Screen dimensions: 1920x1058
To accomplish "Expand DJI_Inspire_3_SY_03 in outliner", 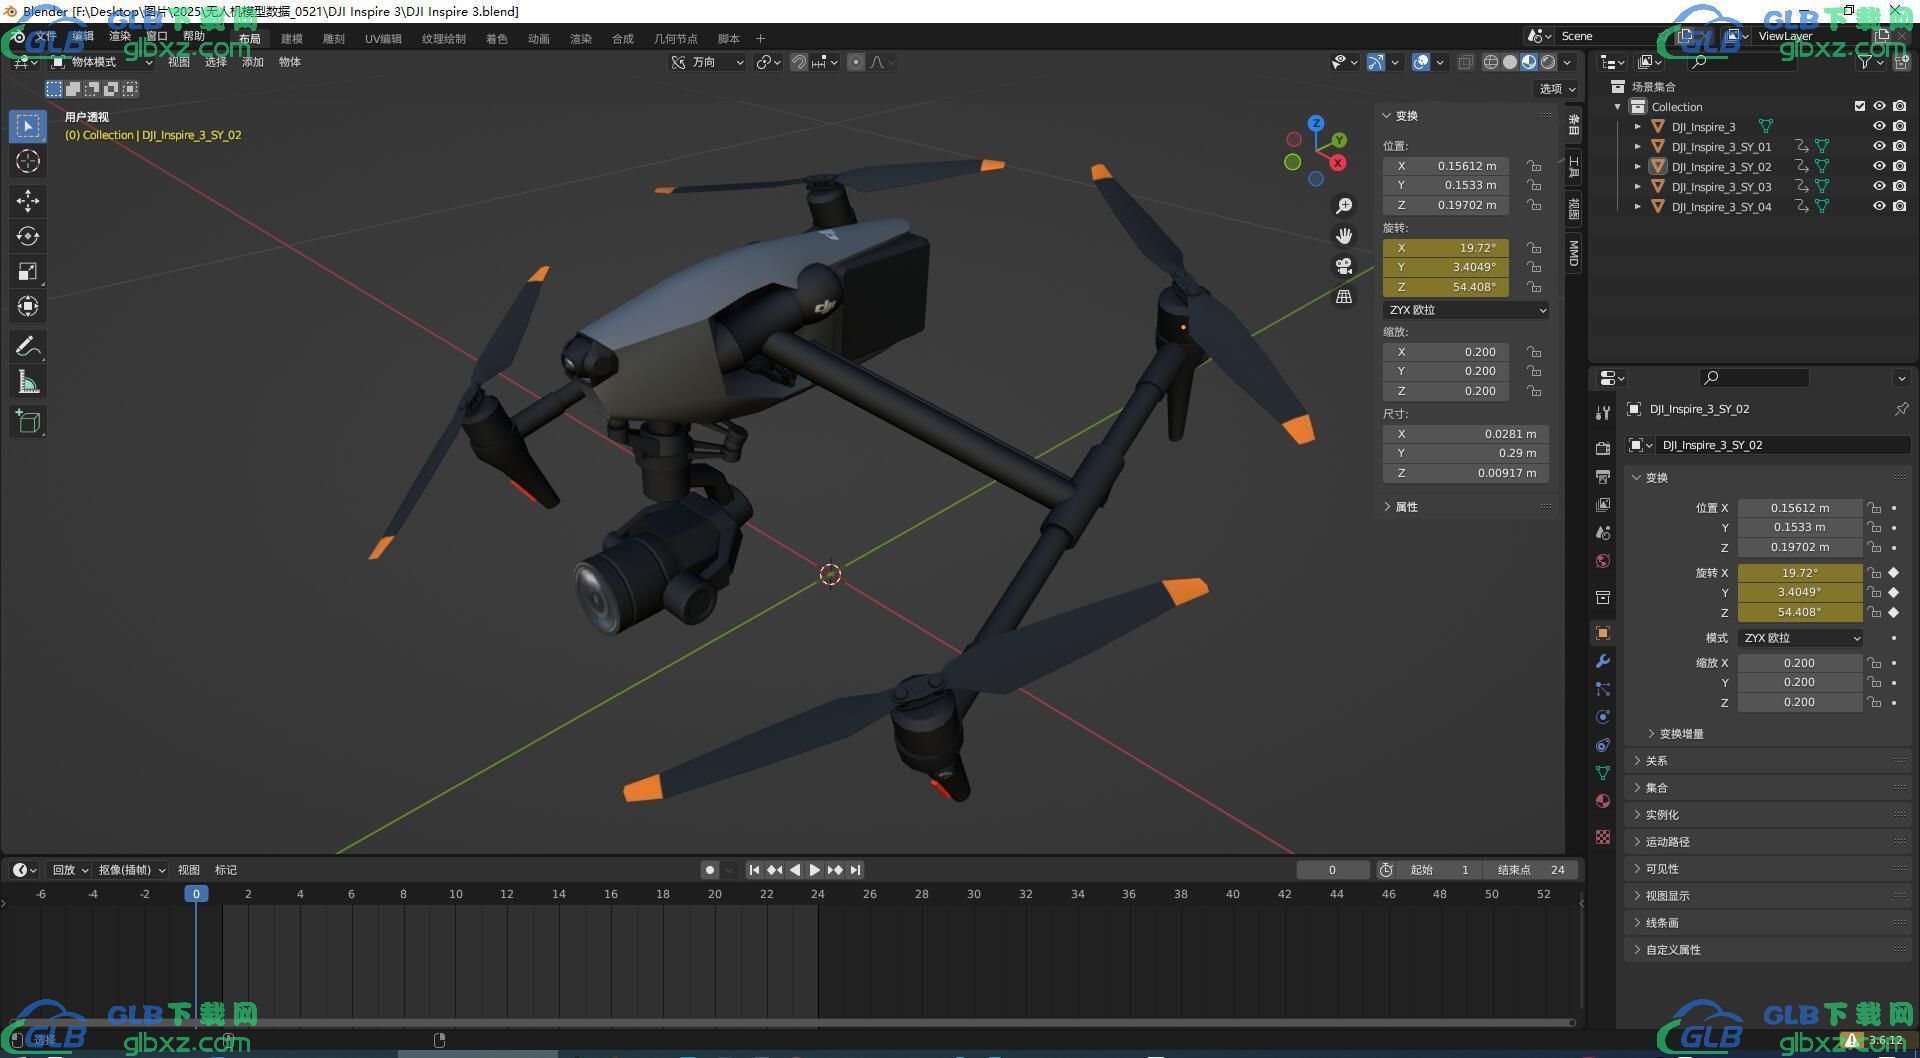I will click(x=1638, y=187).
